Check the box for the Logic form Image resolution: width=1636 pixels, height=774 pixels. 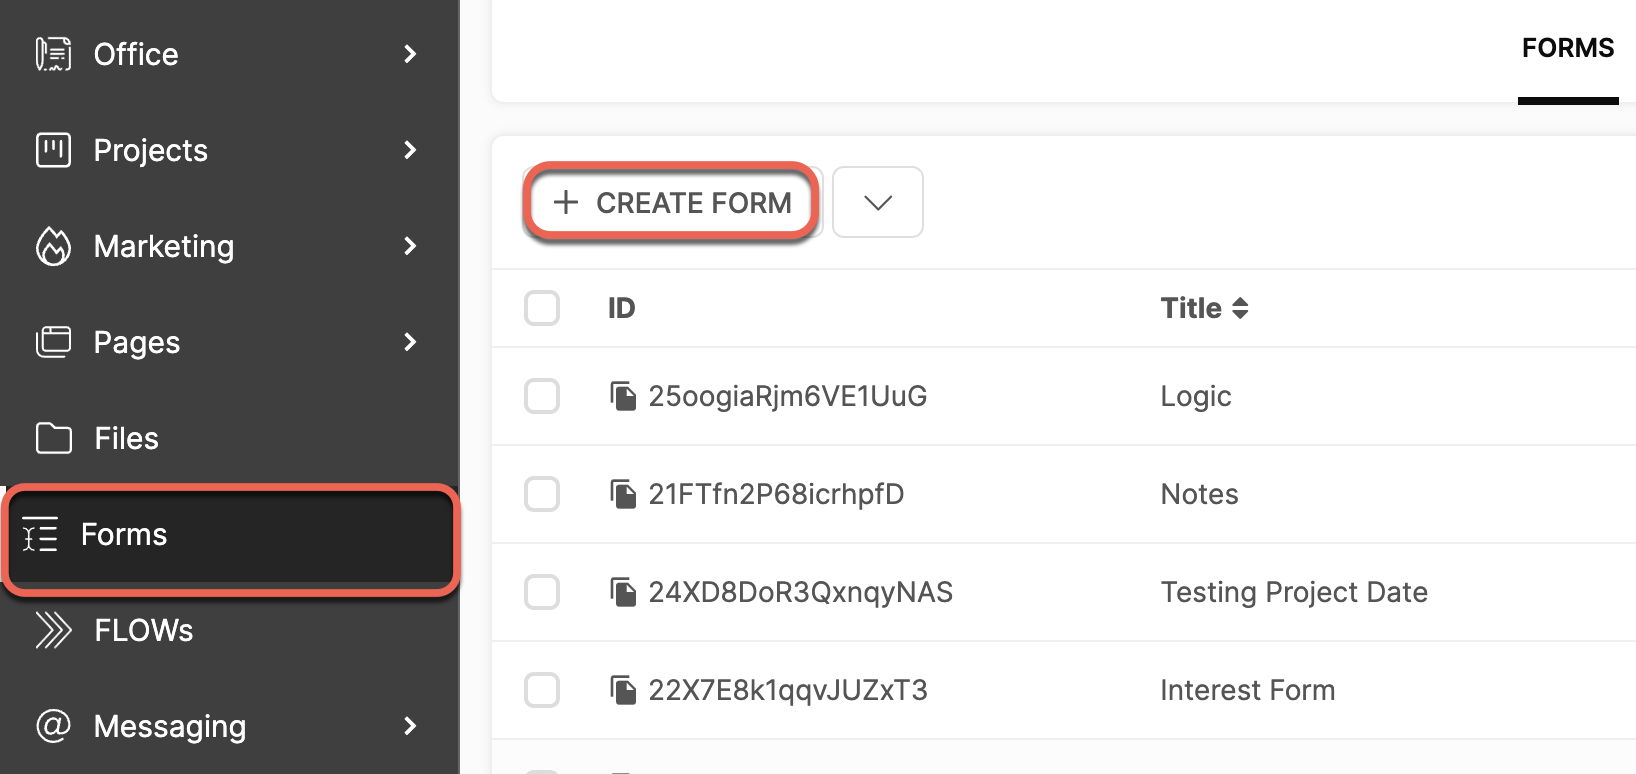click(542, 396)
